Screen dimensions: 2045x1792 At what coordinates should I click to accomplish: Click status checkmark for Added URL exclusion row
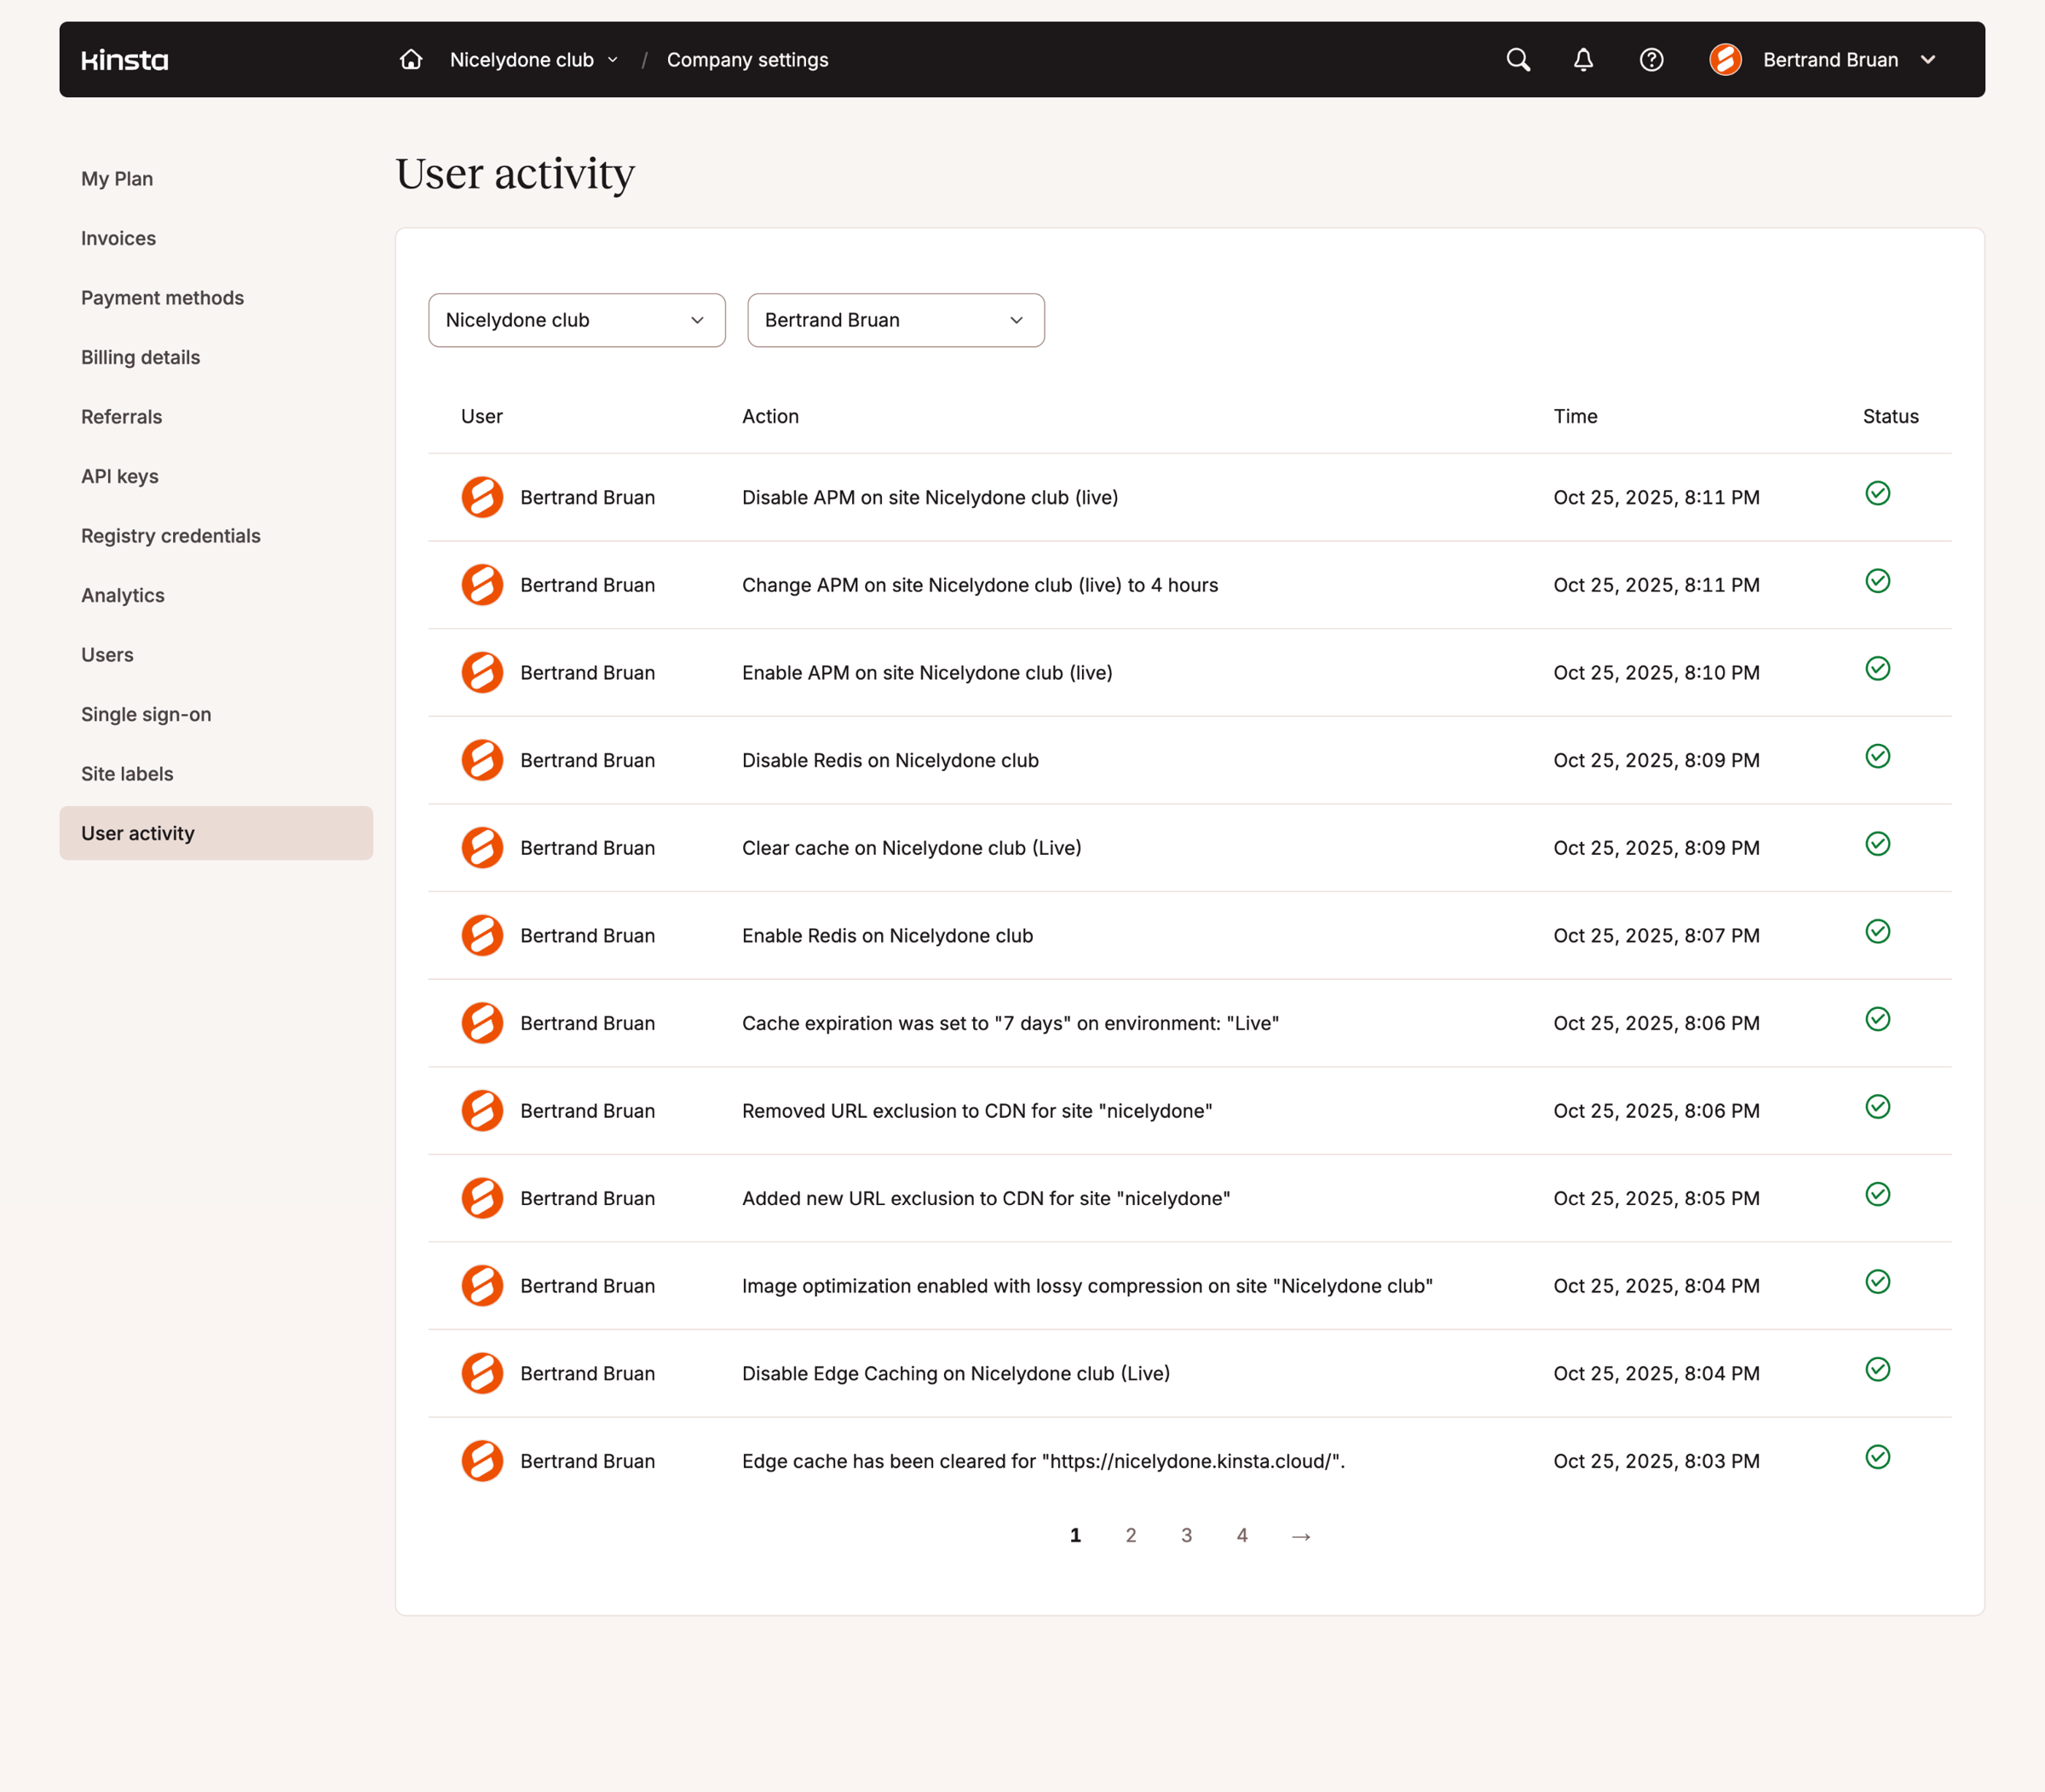click(x=1878, y=1194)
